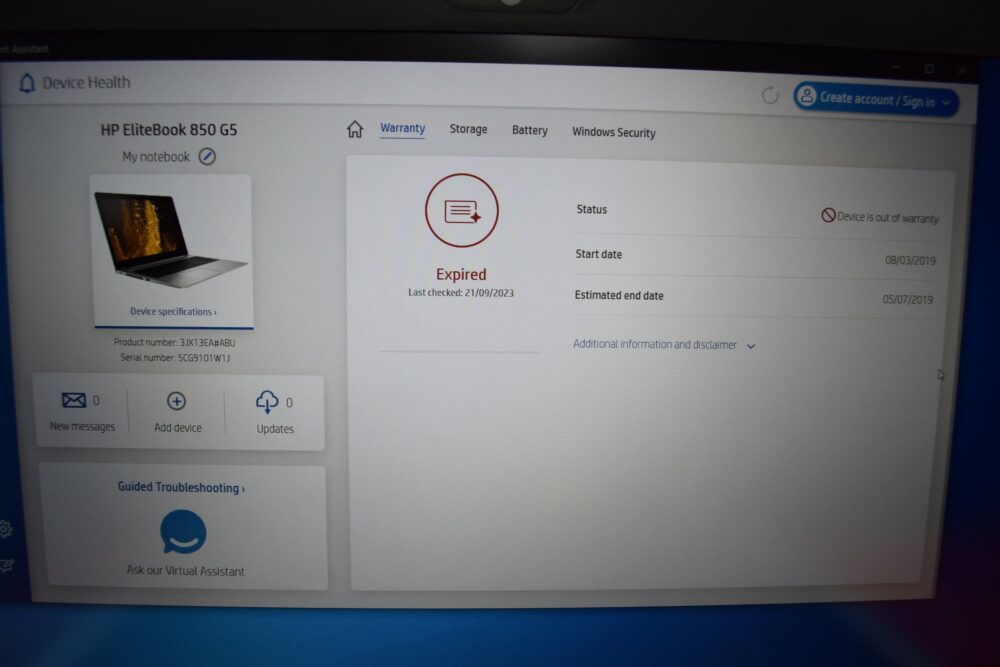Edit the My notebook nickname
The width and height of the screenshot is (1000, 667).
(x=207, y=156)
